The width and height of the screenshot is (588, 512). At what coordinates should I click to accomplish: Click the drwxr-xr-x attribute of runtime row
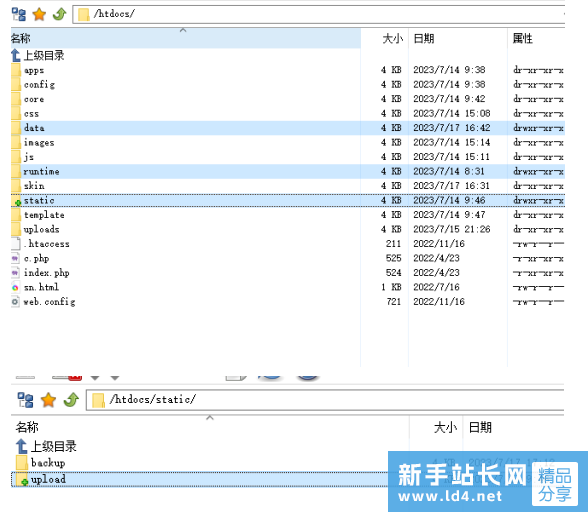click(538, 171)
